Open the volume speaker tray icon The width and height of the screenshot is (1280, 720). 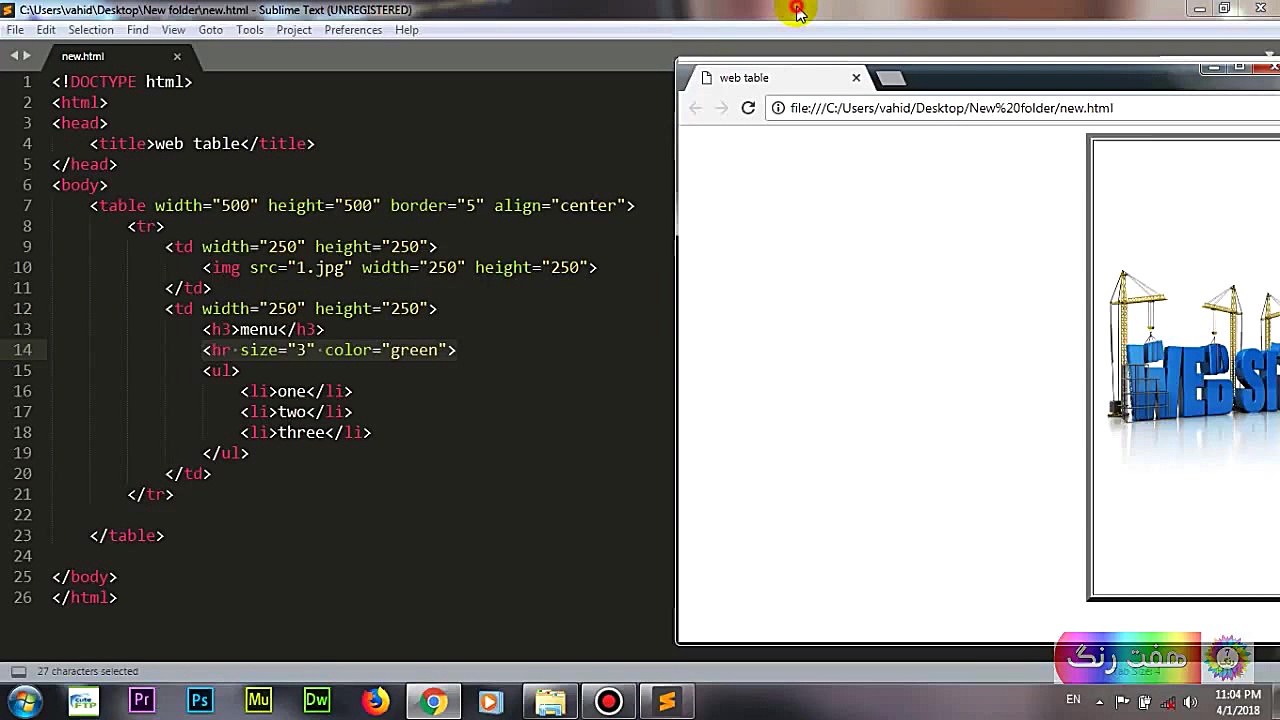1190,701
